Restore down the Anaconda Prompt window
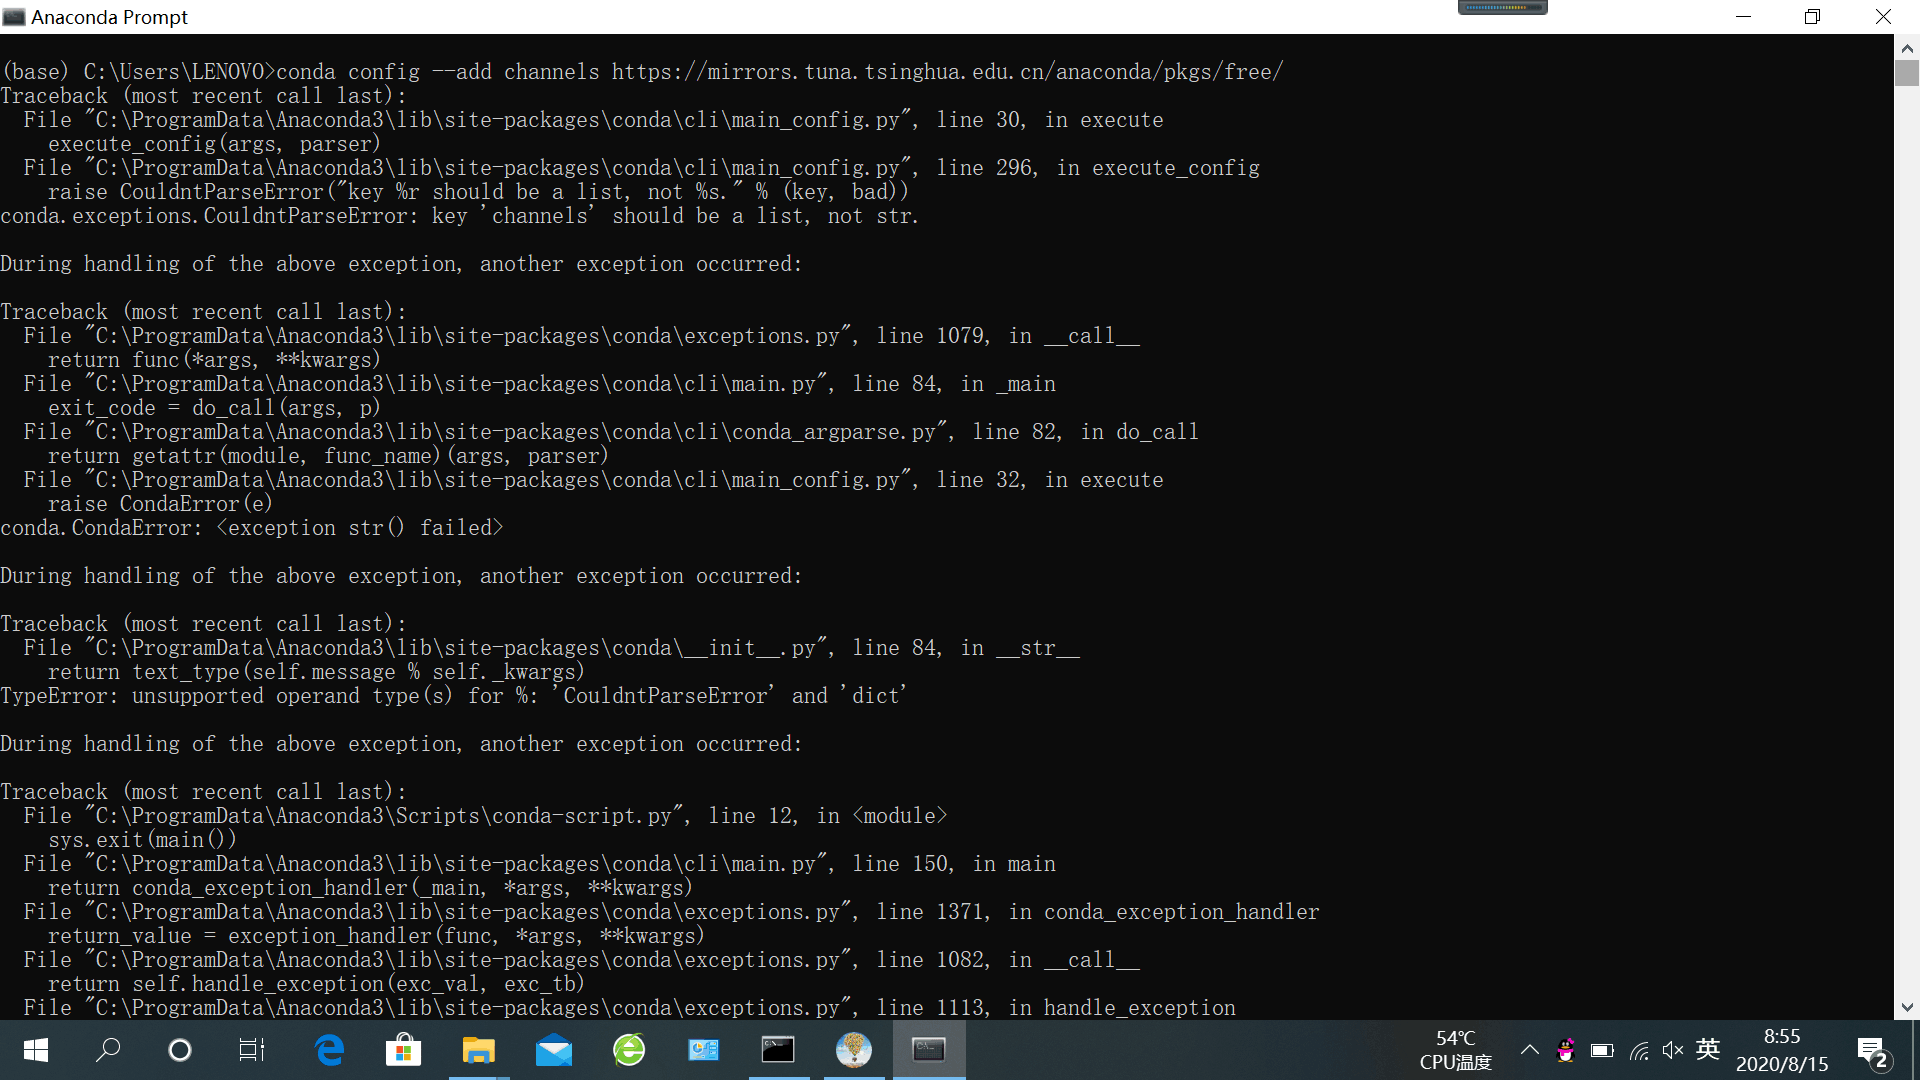The height and width of the screenshot is (1080, 1920). 1812,17
